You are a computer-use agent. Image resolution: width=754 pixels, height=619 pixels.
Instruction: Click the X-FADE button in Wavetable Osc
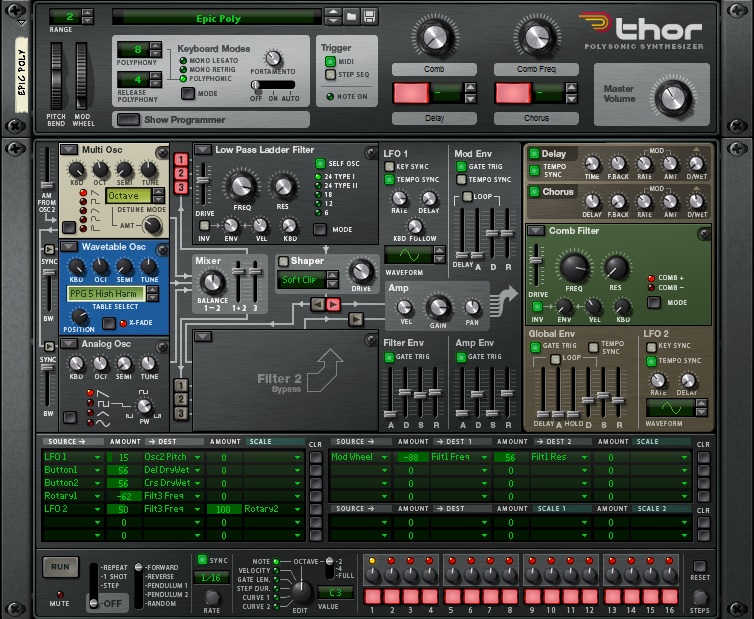coord(109,323)
